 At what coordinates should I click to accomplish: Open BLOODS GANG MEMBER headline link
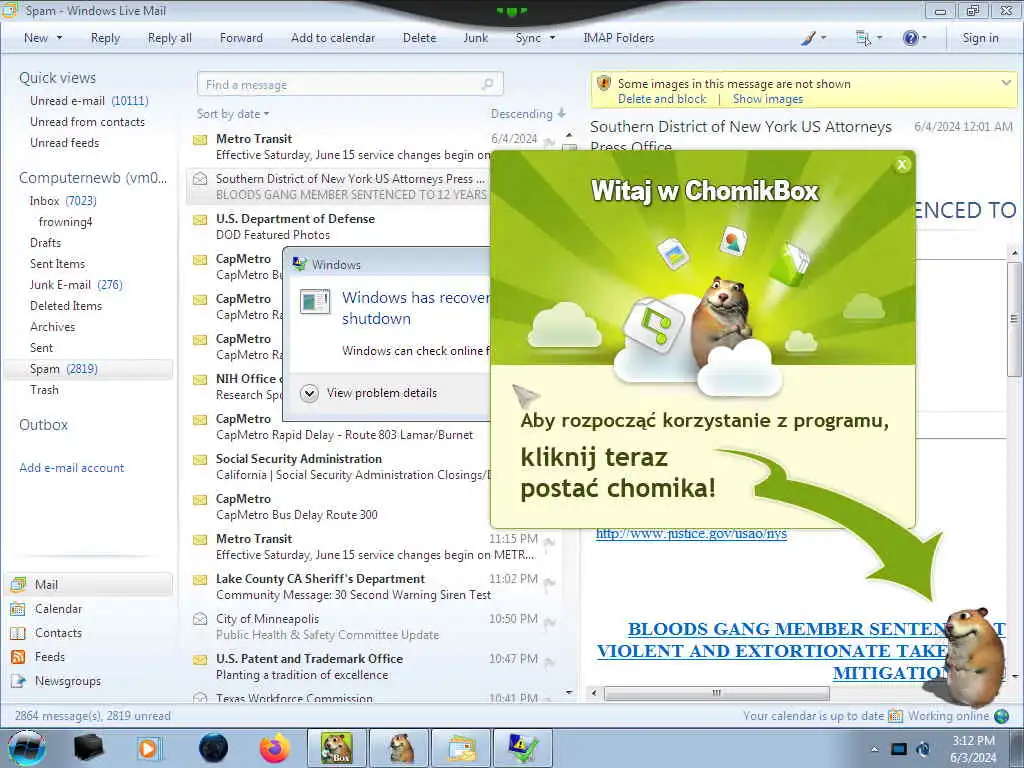tap(801, 650)
